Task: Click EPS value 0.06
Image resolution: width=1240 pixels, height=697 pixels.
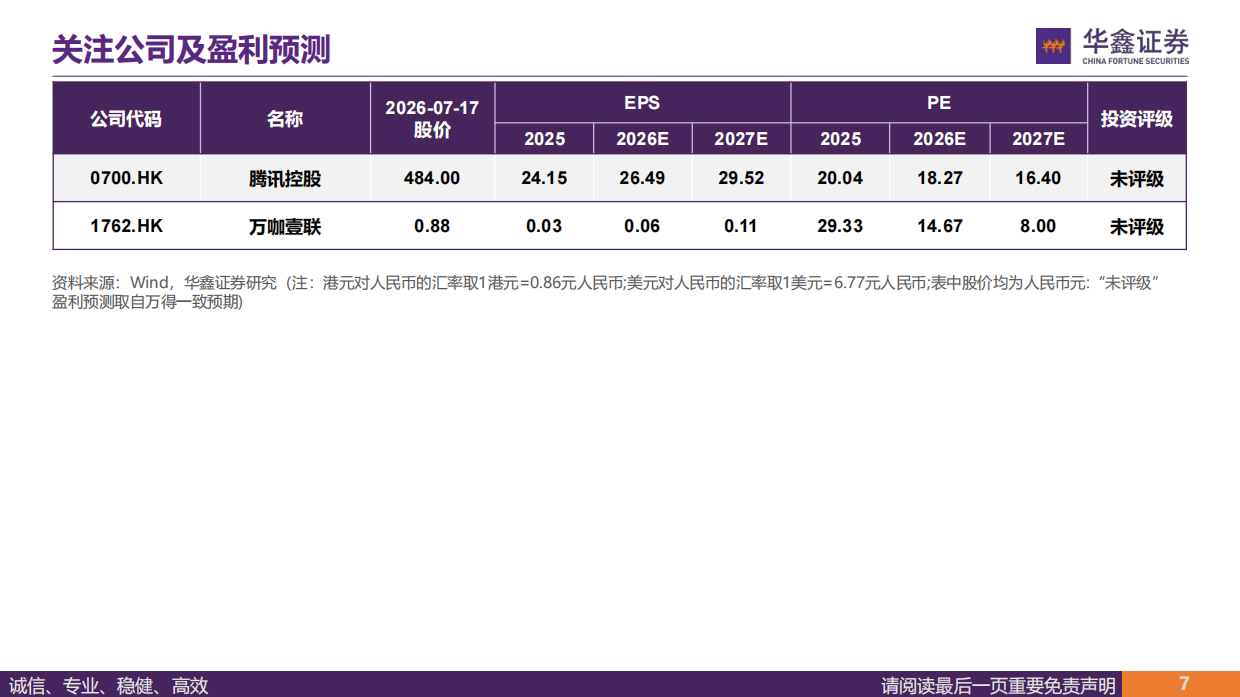Action: coord(642,226)
